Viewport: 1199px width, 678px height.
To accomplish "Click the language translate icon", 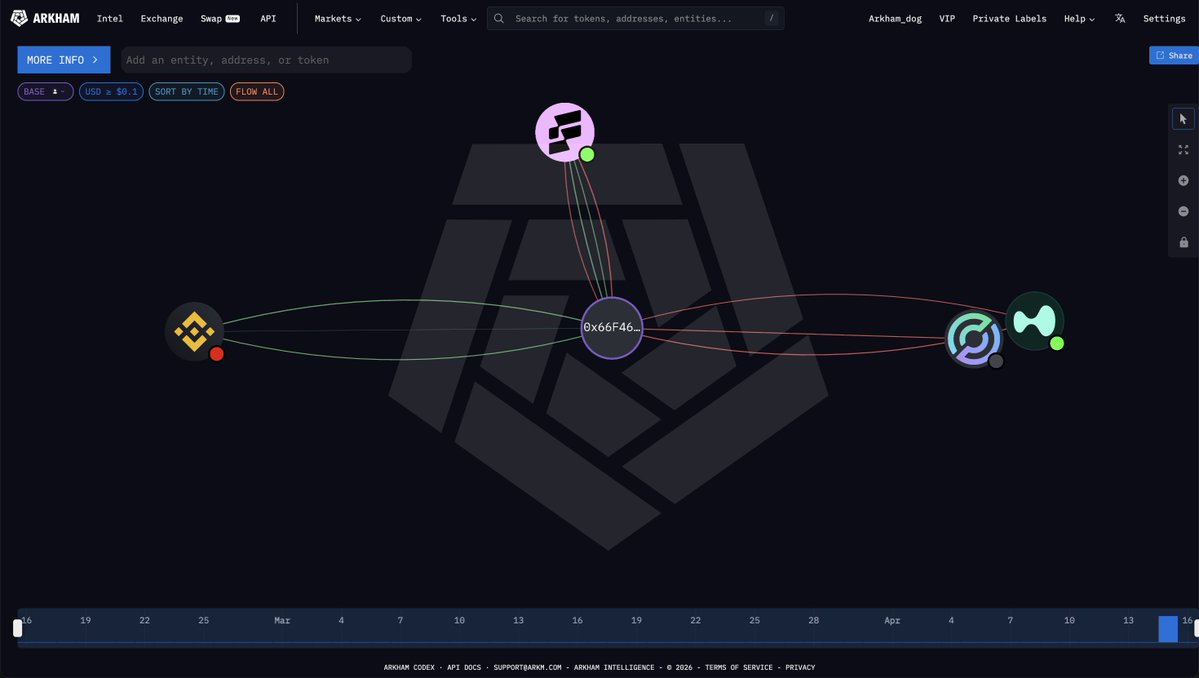I will 1119,18.
